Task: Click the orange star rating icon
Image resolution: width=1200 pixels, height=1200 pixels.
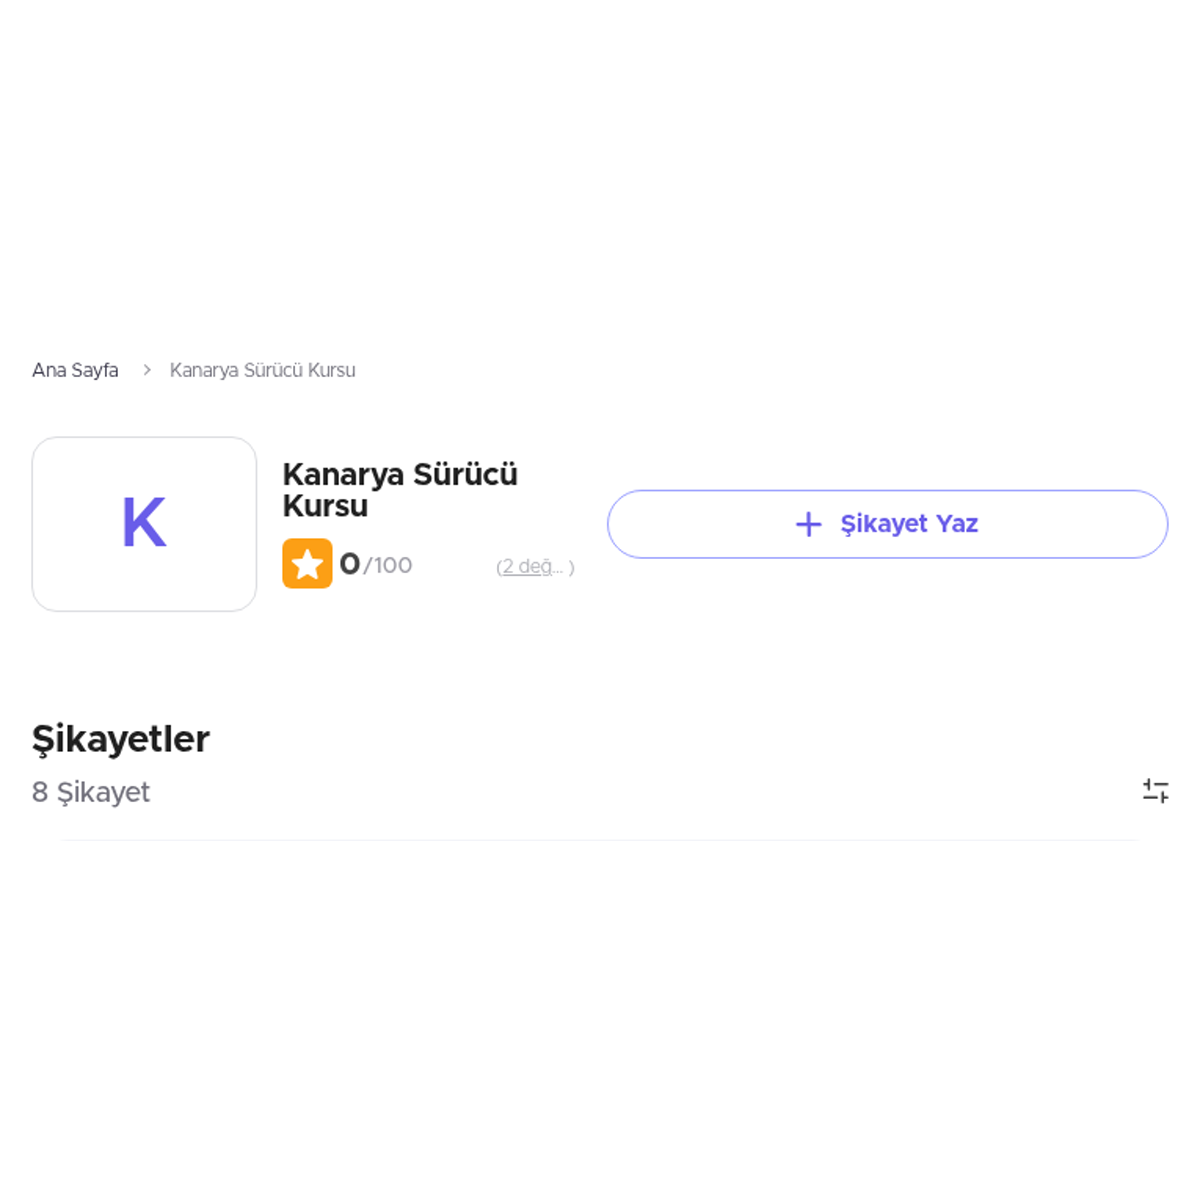Action: click(x=307, y=564)
